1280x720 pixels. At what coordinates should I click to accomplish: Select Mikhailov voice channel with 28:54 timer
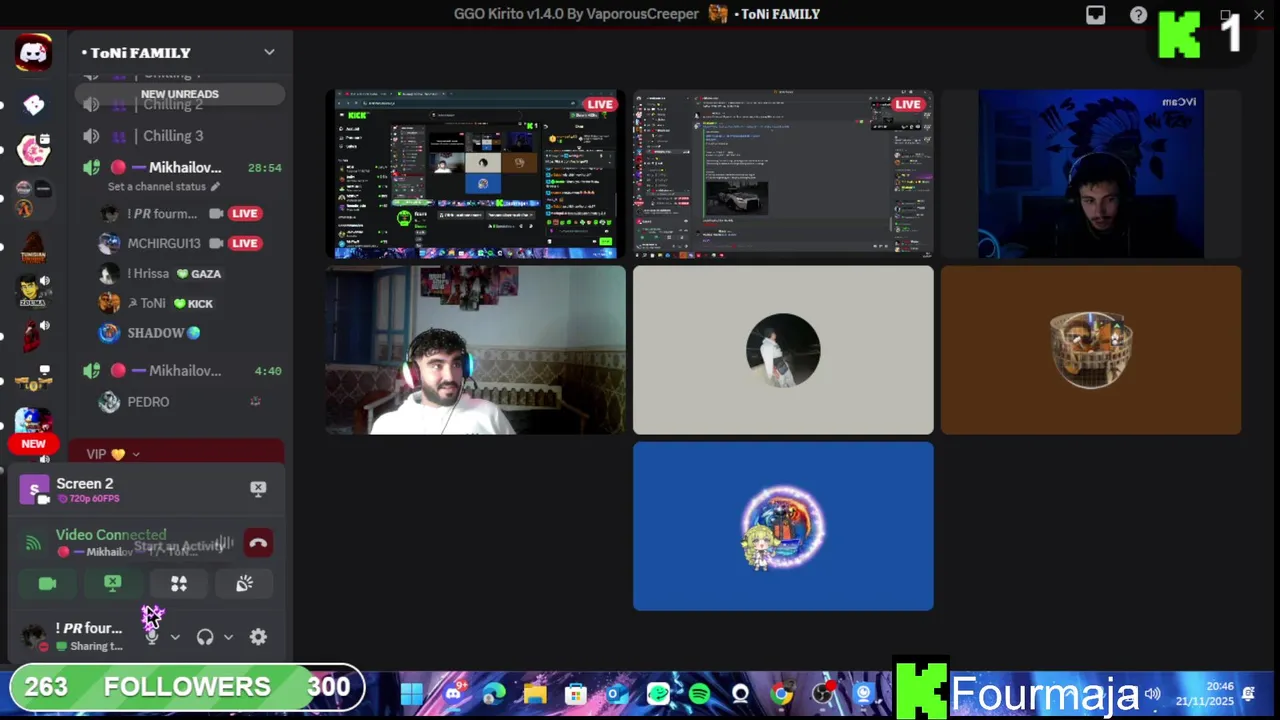tap(180, 168)
